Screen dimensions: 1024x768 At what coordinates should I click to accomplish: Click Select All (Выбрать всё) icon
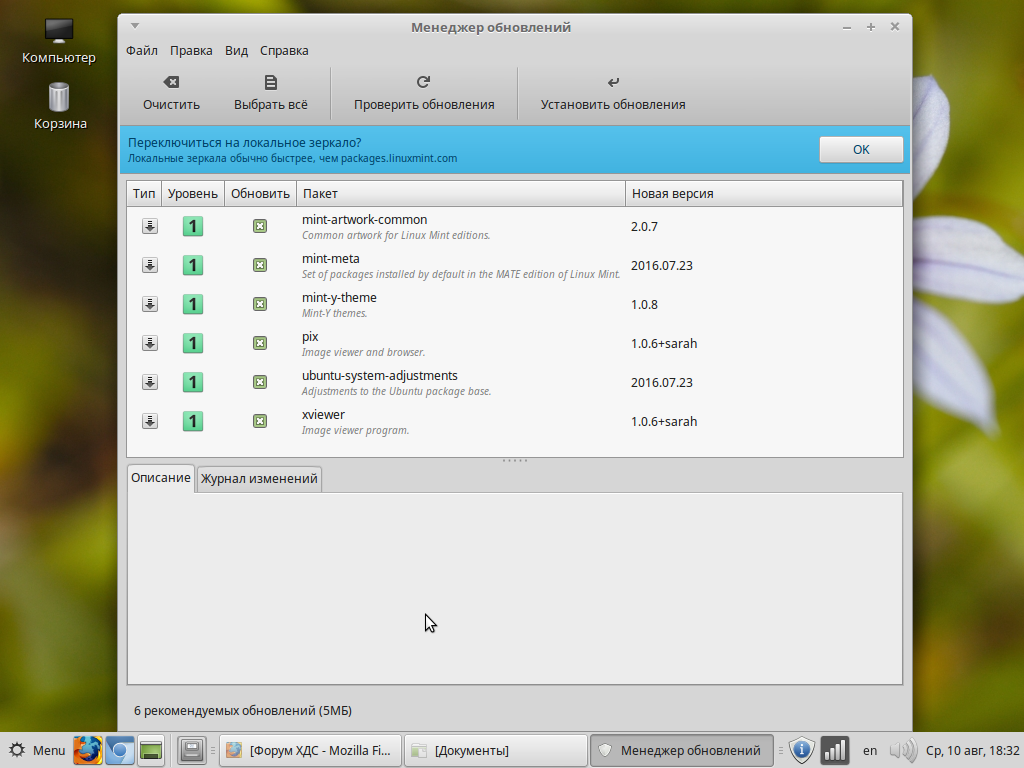(x=270, y=83)
